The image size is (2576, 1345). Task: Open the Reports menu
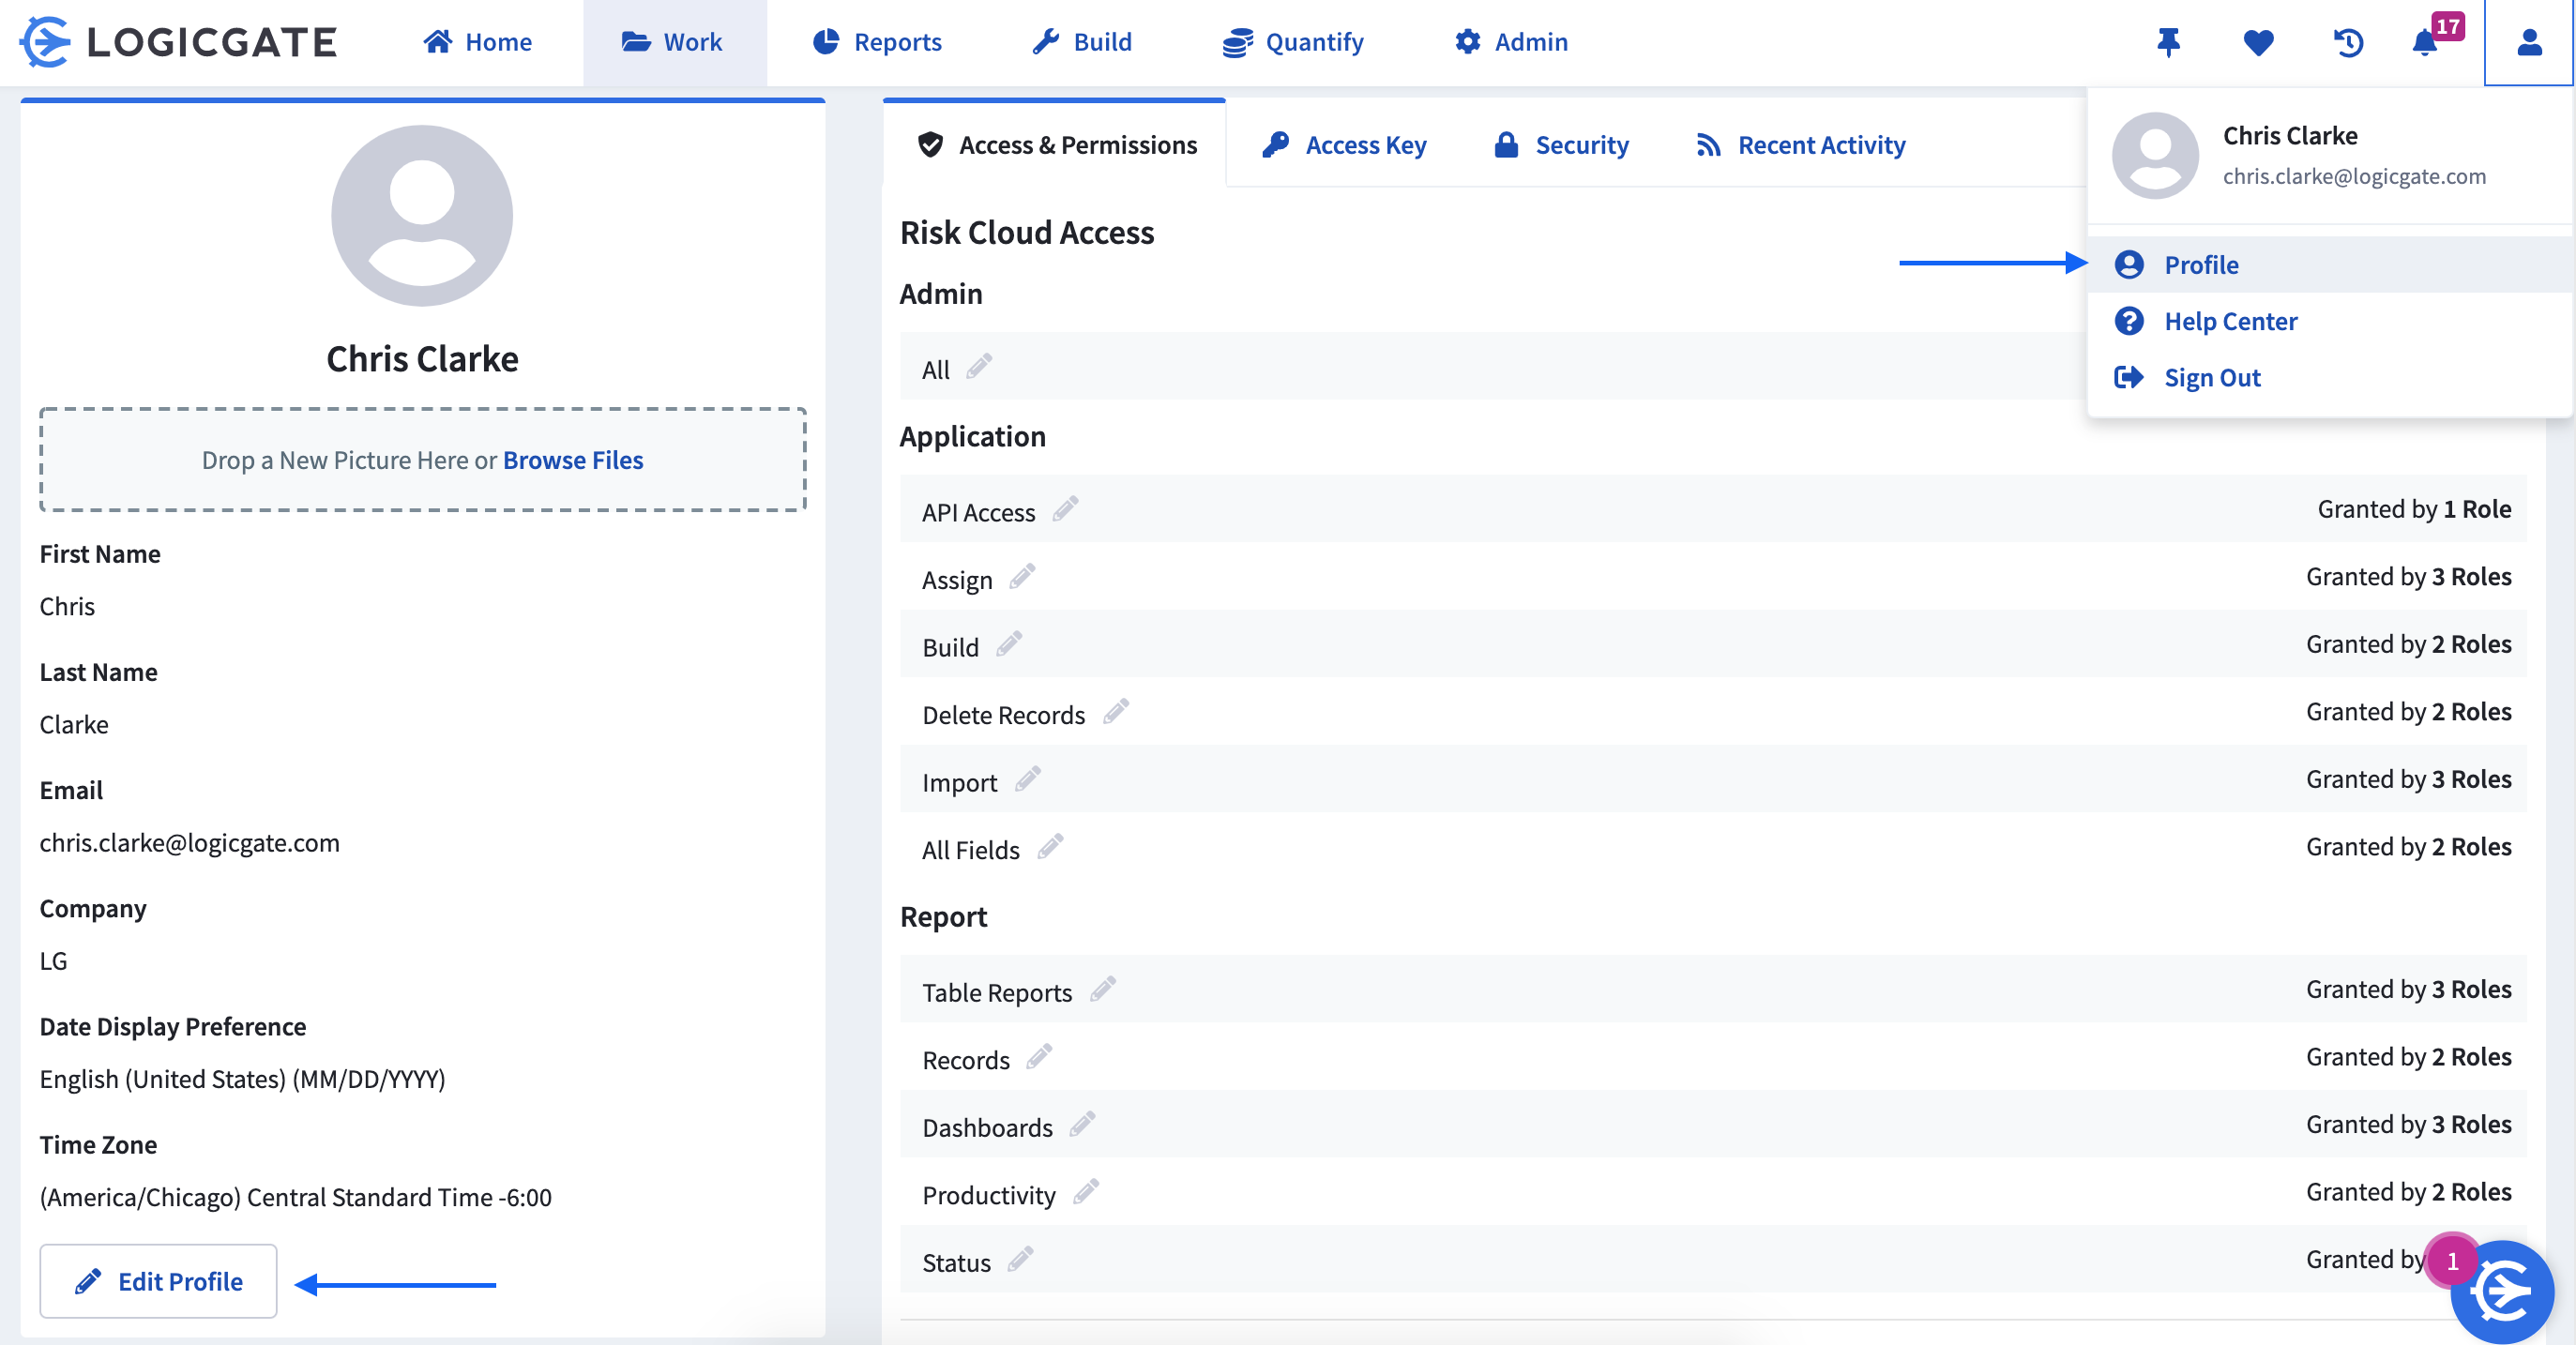tap(876, 42)
